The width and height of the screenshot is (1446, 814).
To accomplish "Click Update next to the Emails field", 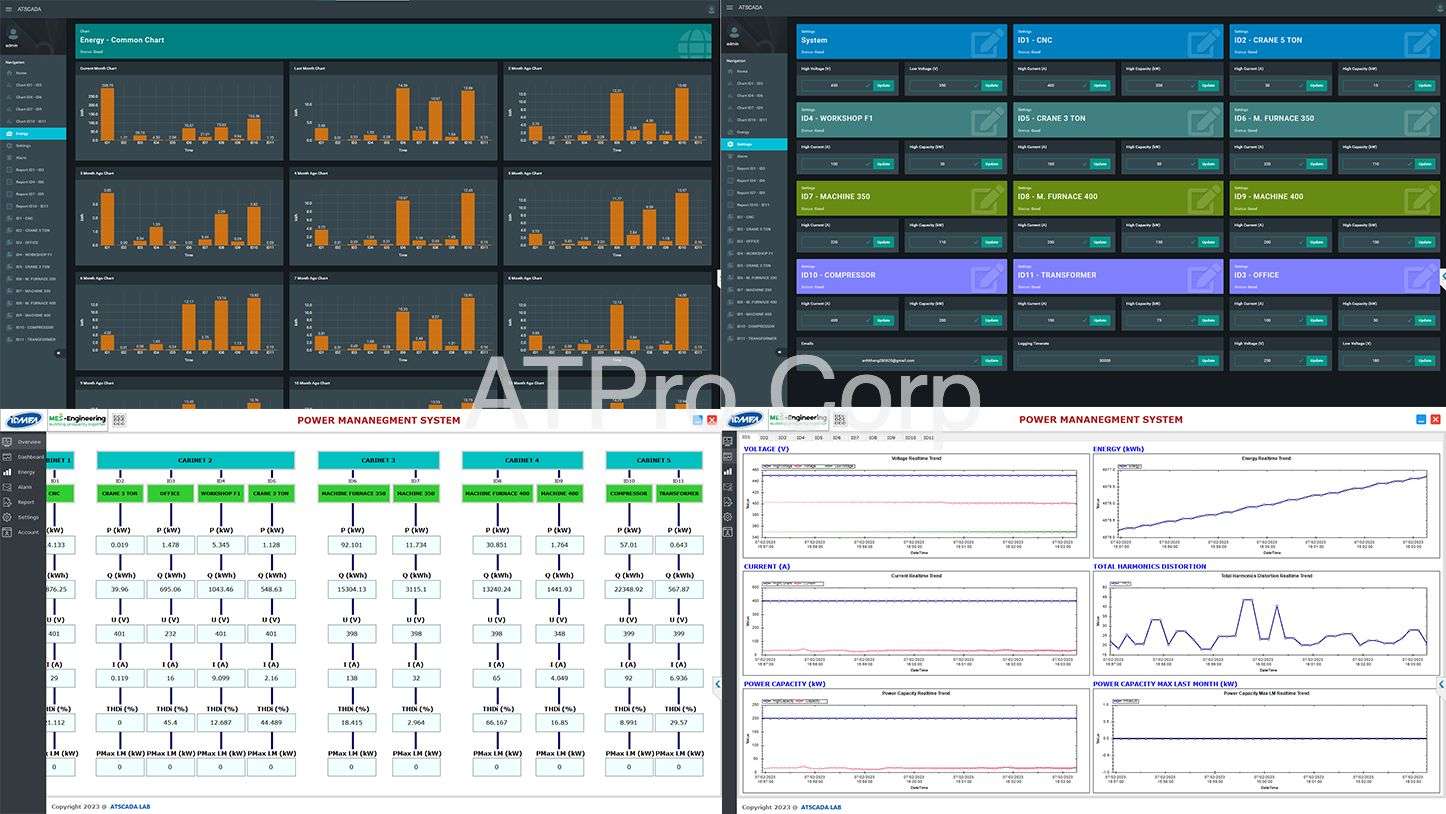I will (x=991, y=360).
